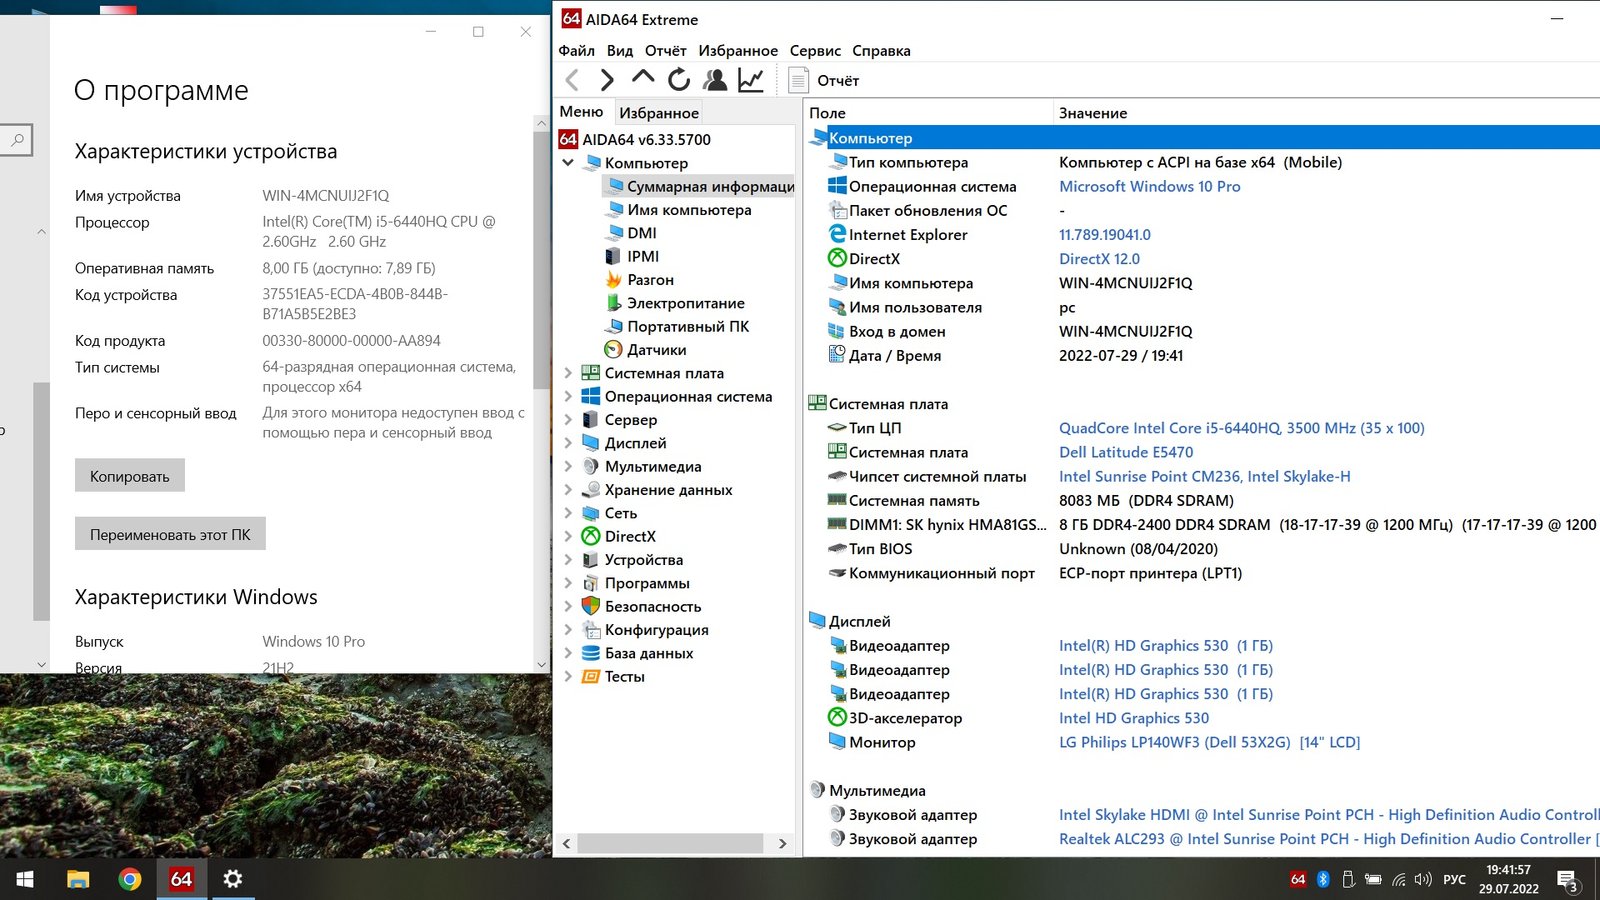
Task: Click the Windows Start button
Action: point(25,879)
